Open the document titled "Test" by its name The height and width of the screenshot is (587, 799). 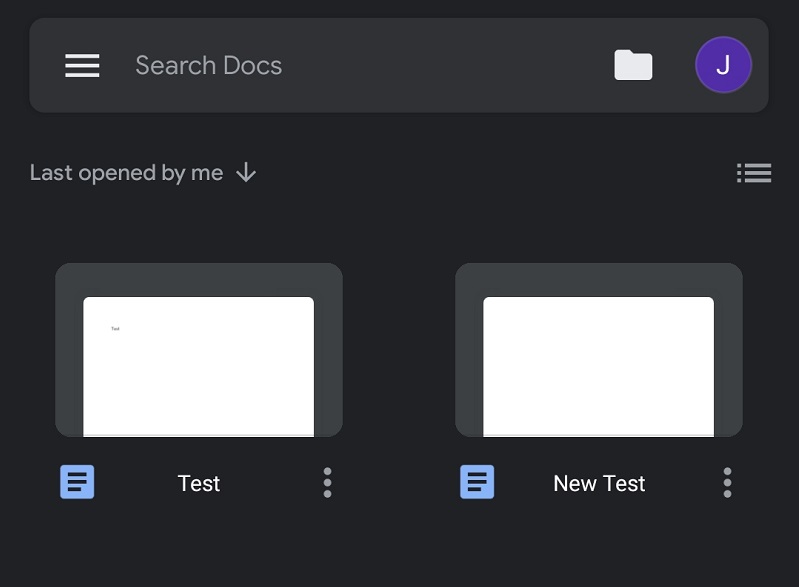(x=198, y=484)
